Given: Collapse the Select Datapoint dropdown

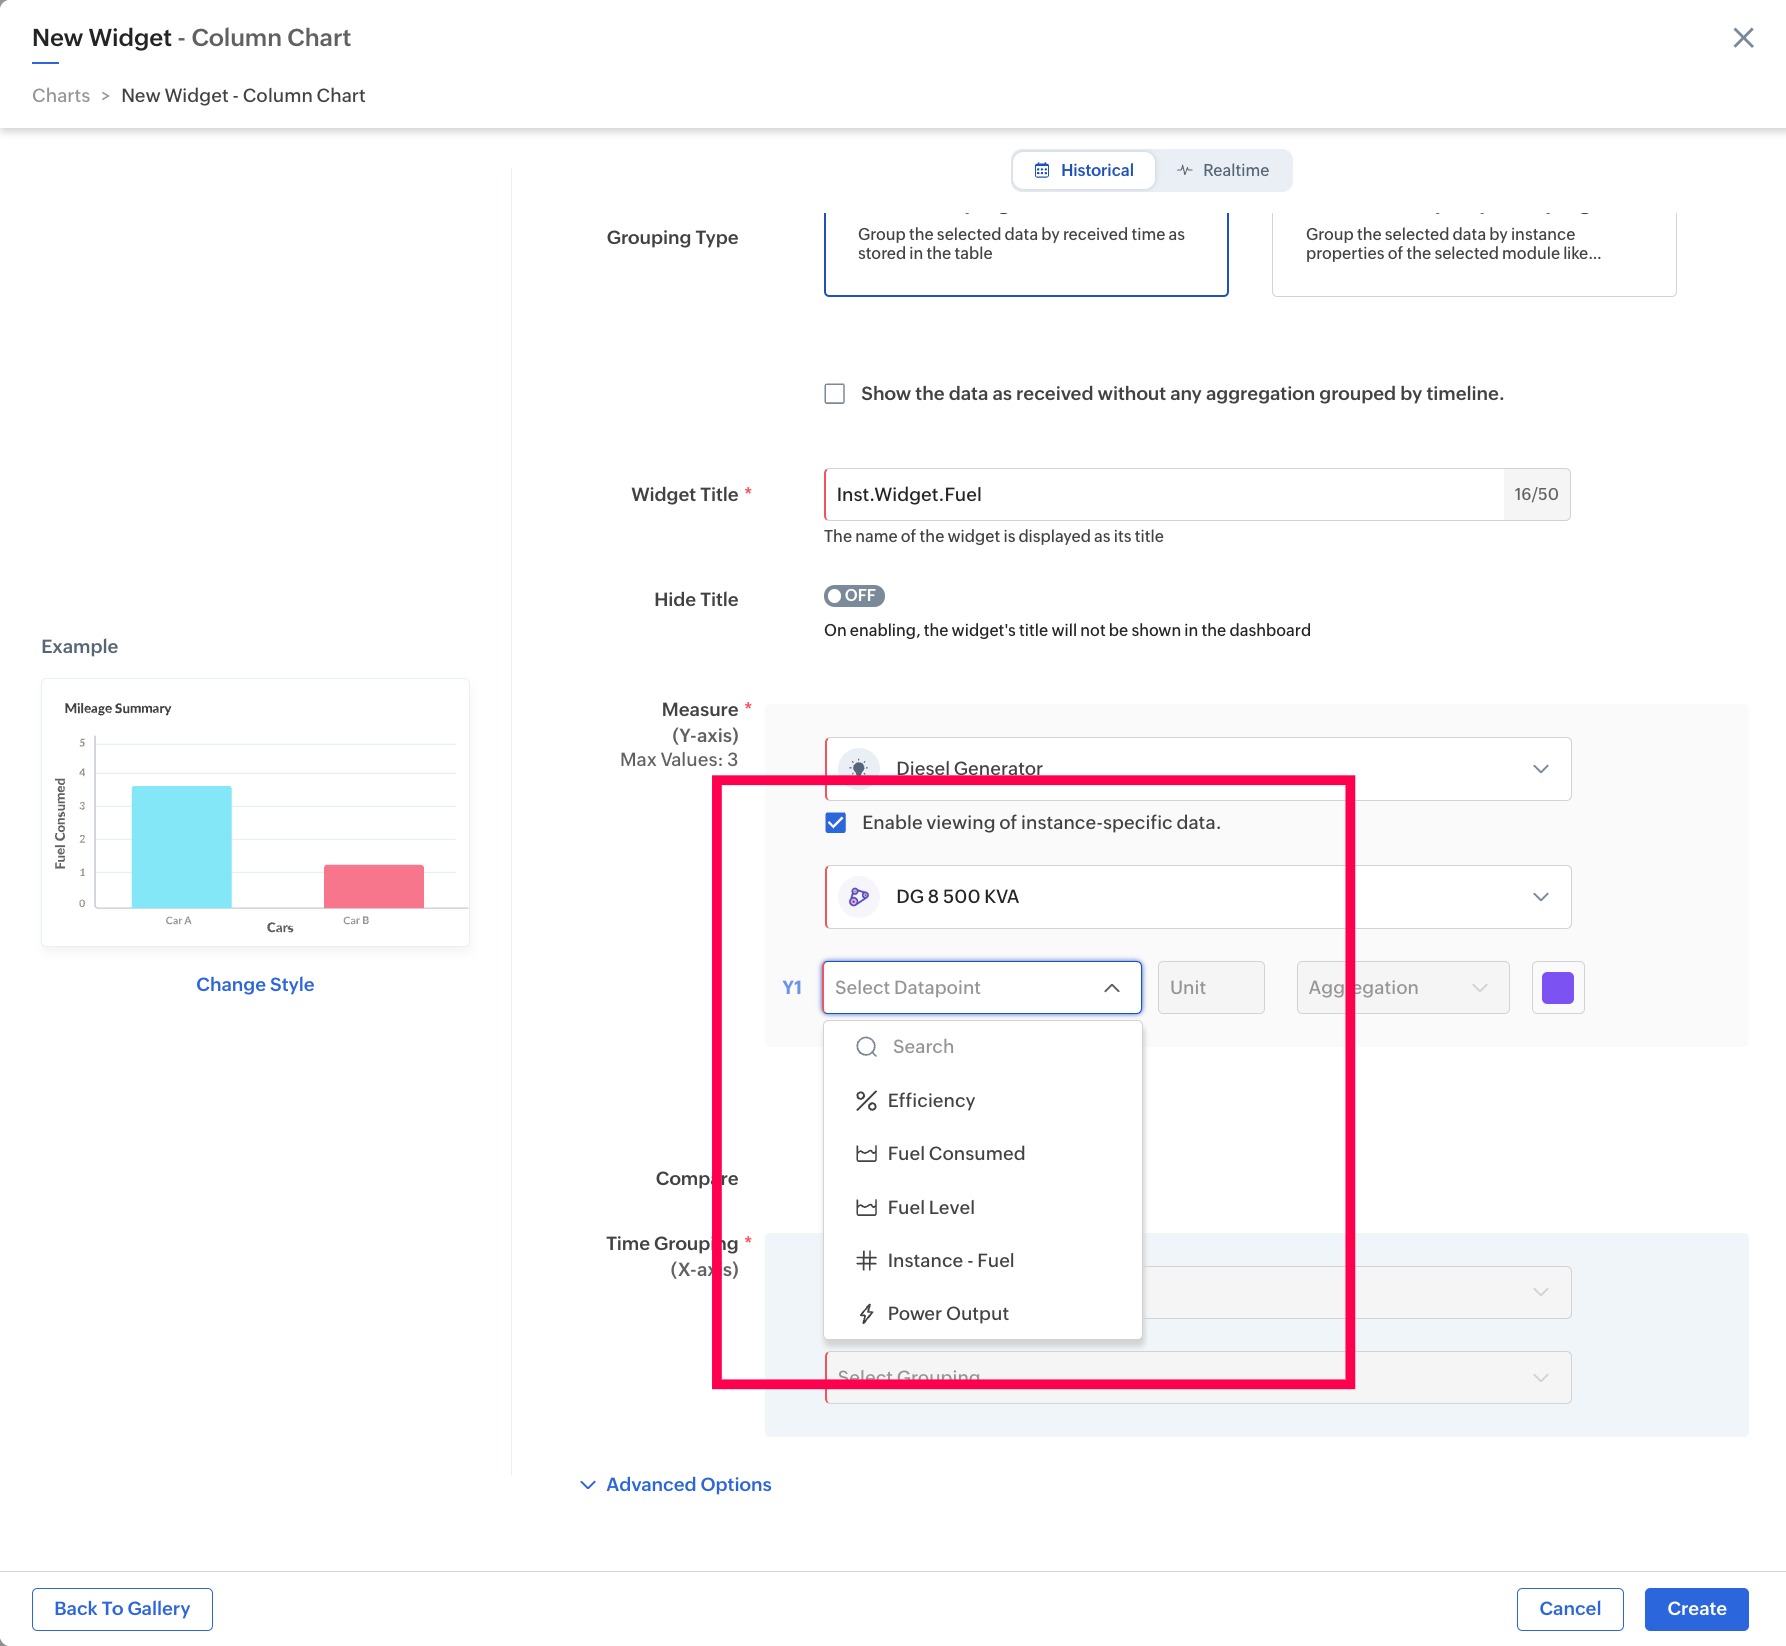Looking at the screenshot, I should tap(1111, 988).
